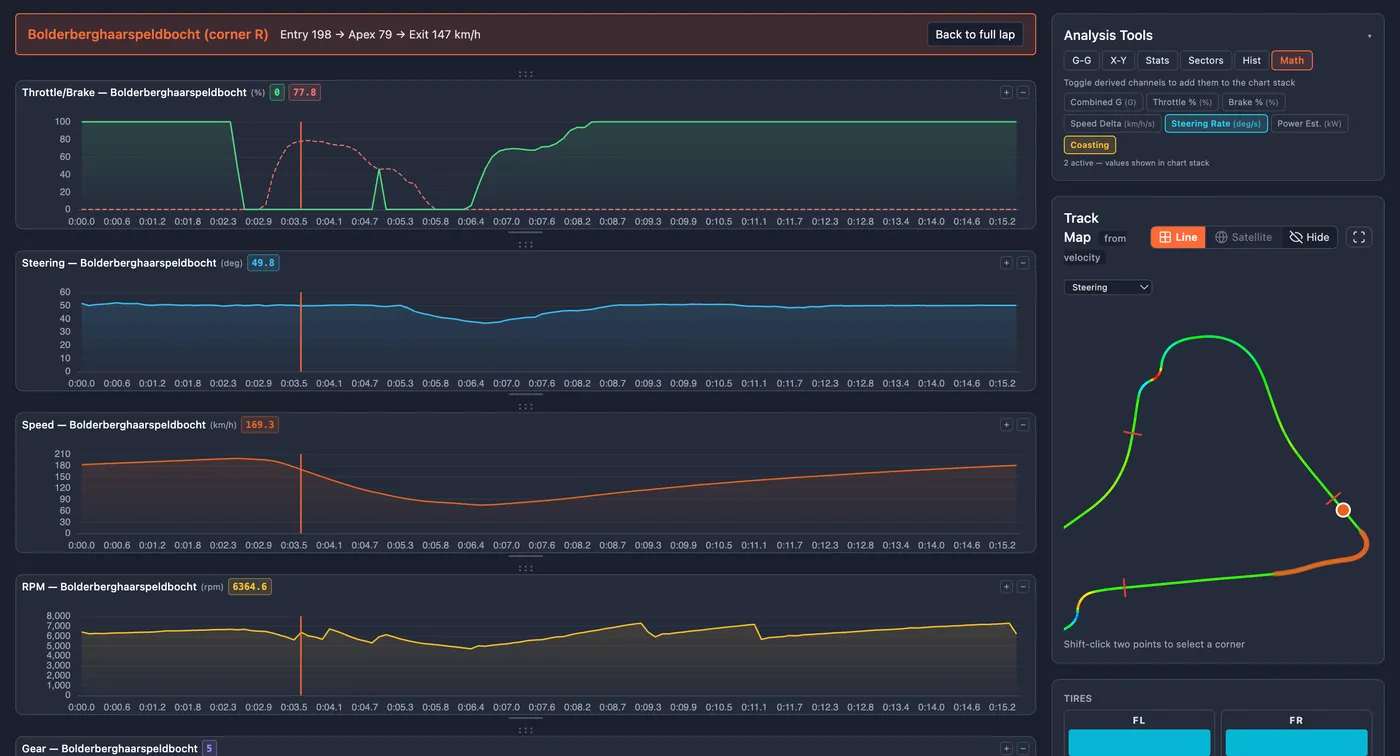
Task: Select the Math analysis tab
Action: 1292,61
